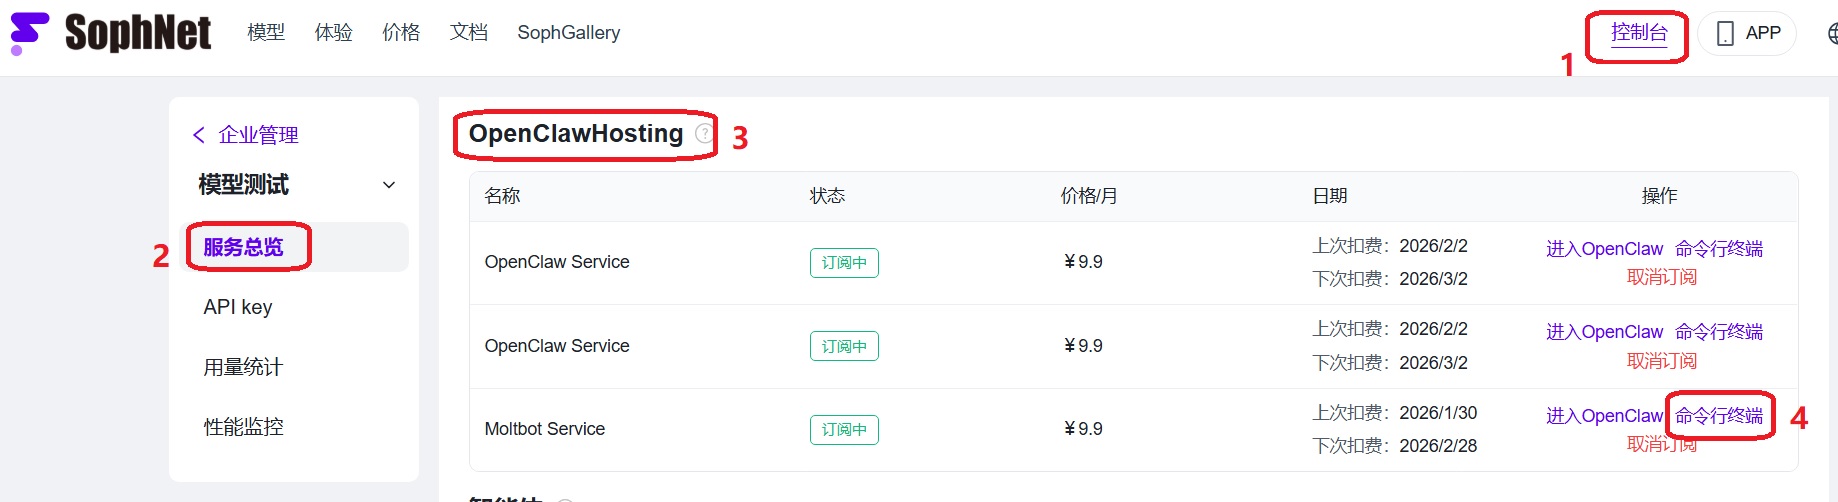Open 命令行终端 for Moltbot Service
The height and width of the screenshot is (502, 1838).
coord(1719,415)
